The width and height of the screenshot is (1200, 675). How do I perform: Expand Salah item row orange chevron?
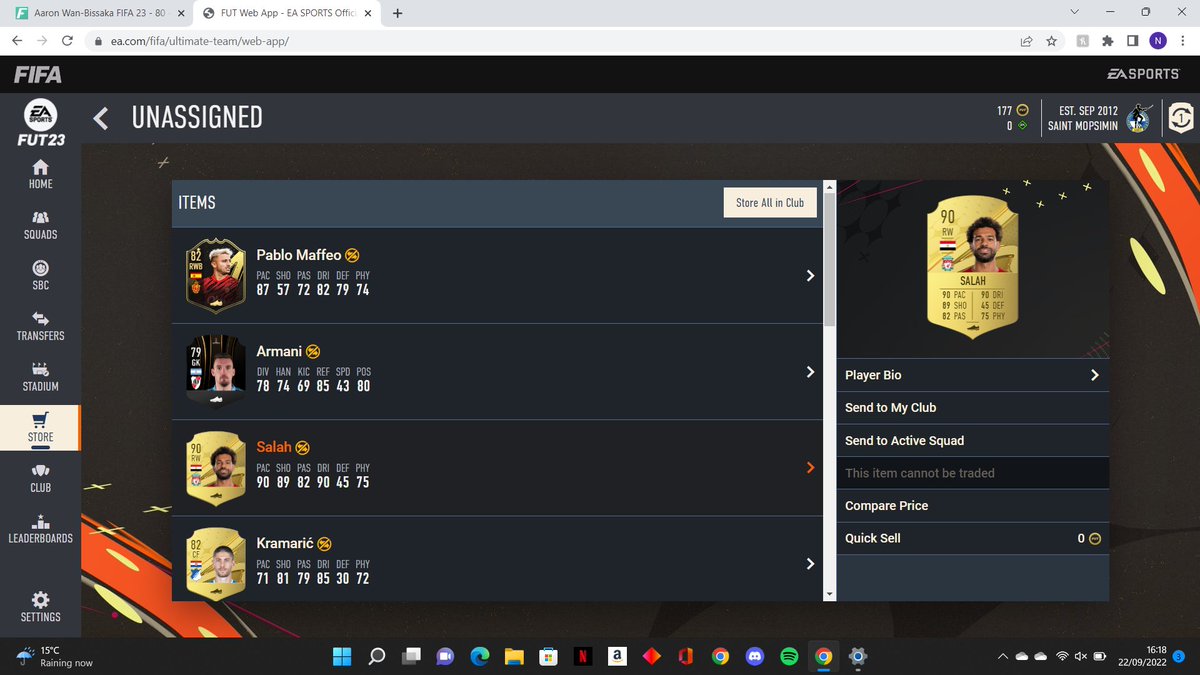[810, 467]
